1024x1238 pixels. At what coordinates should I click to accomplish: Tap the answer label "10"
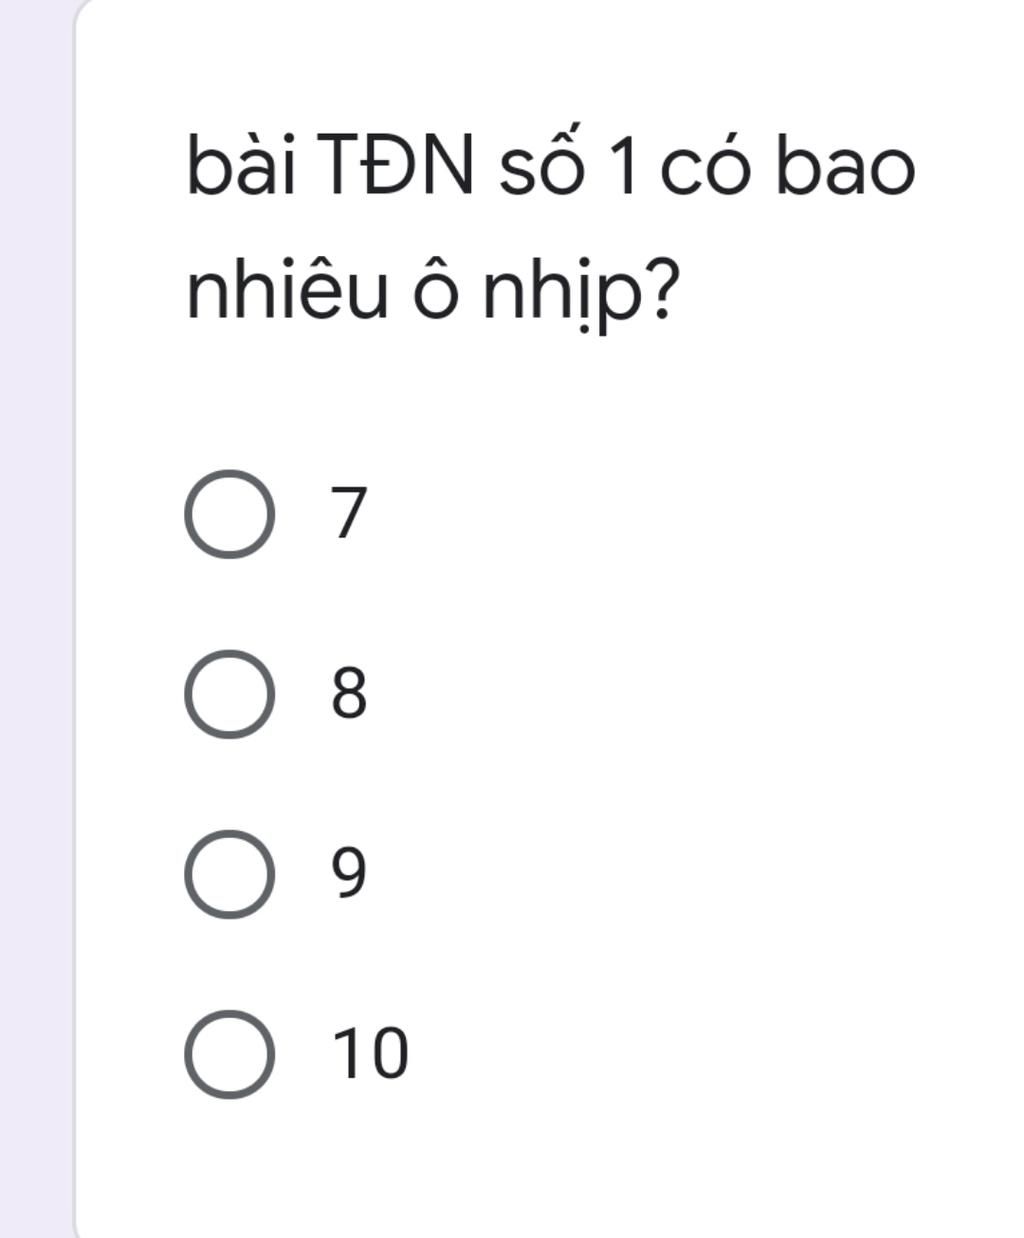click(x=371, y=1053)
